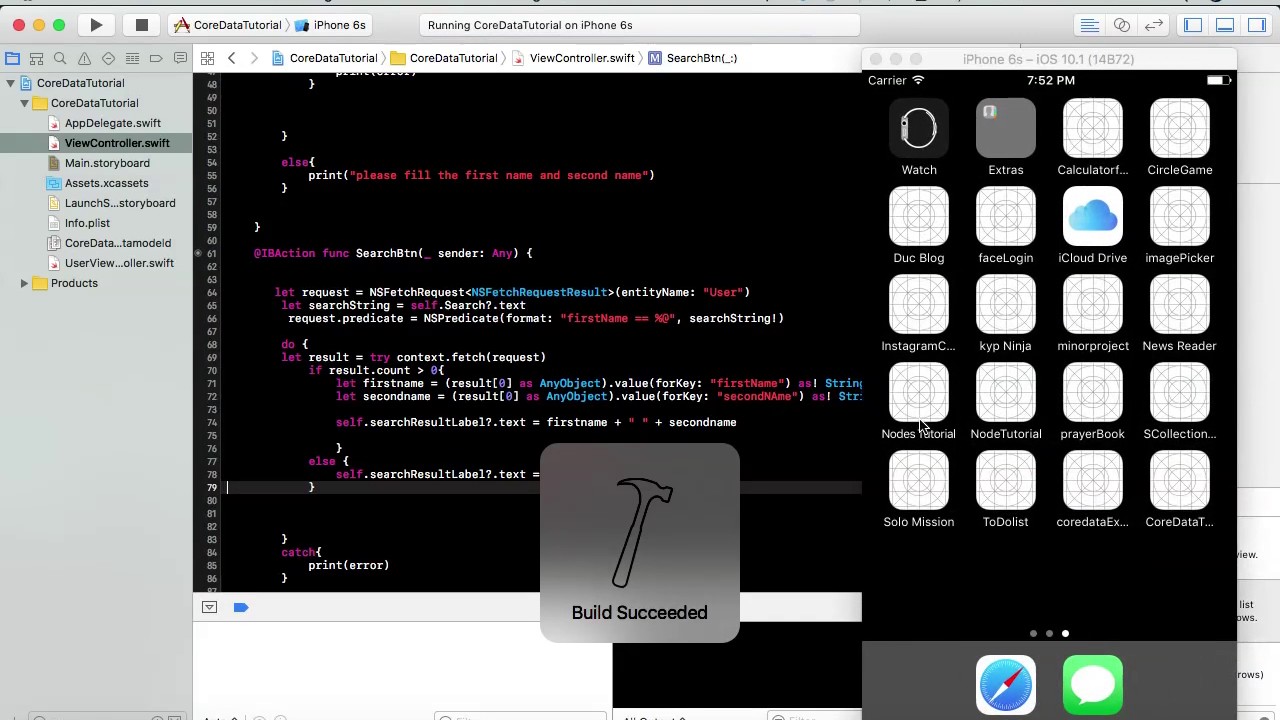Viewport: 1280px width, 720px height.
Task: Open the Report navigator speech-bubble icon
Action: (x=180, y=59)
